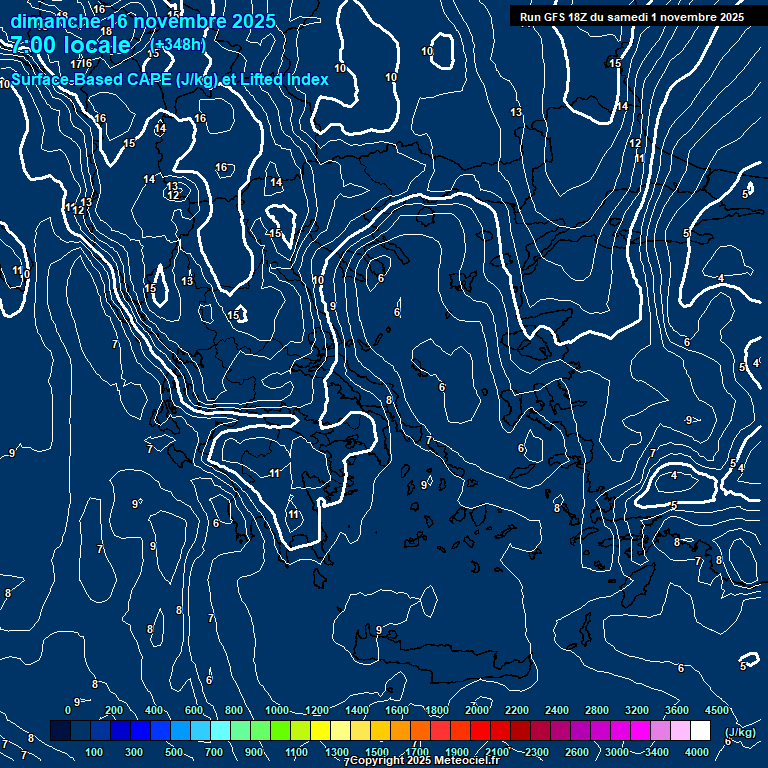Click the '600' legend value
The width and height of the screenshot is (768, 768).
(193, 710)
